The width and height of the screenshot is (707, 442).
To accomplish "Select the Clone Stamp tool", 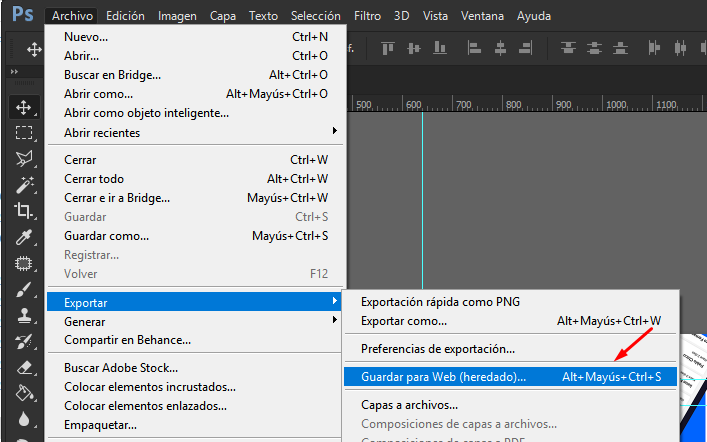I will 24,316.
